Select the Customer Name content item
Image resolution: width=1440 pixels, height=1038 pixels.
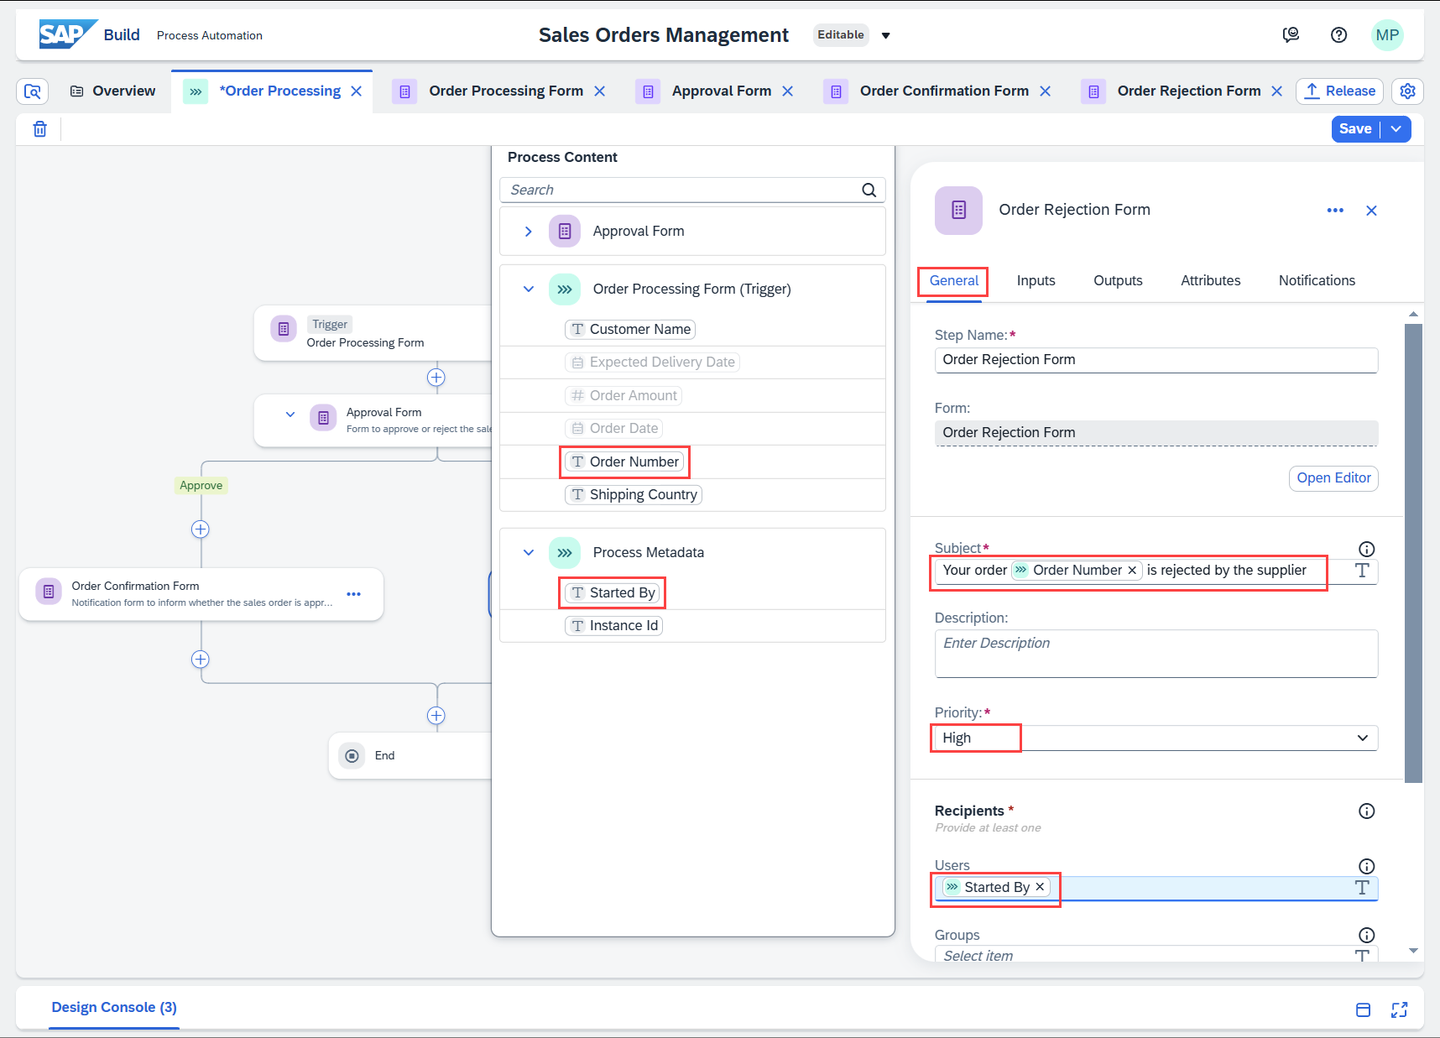tap(630, 330)
